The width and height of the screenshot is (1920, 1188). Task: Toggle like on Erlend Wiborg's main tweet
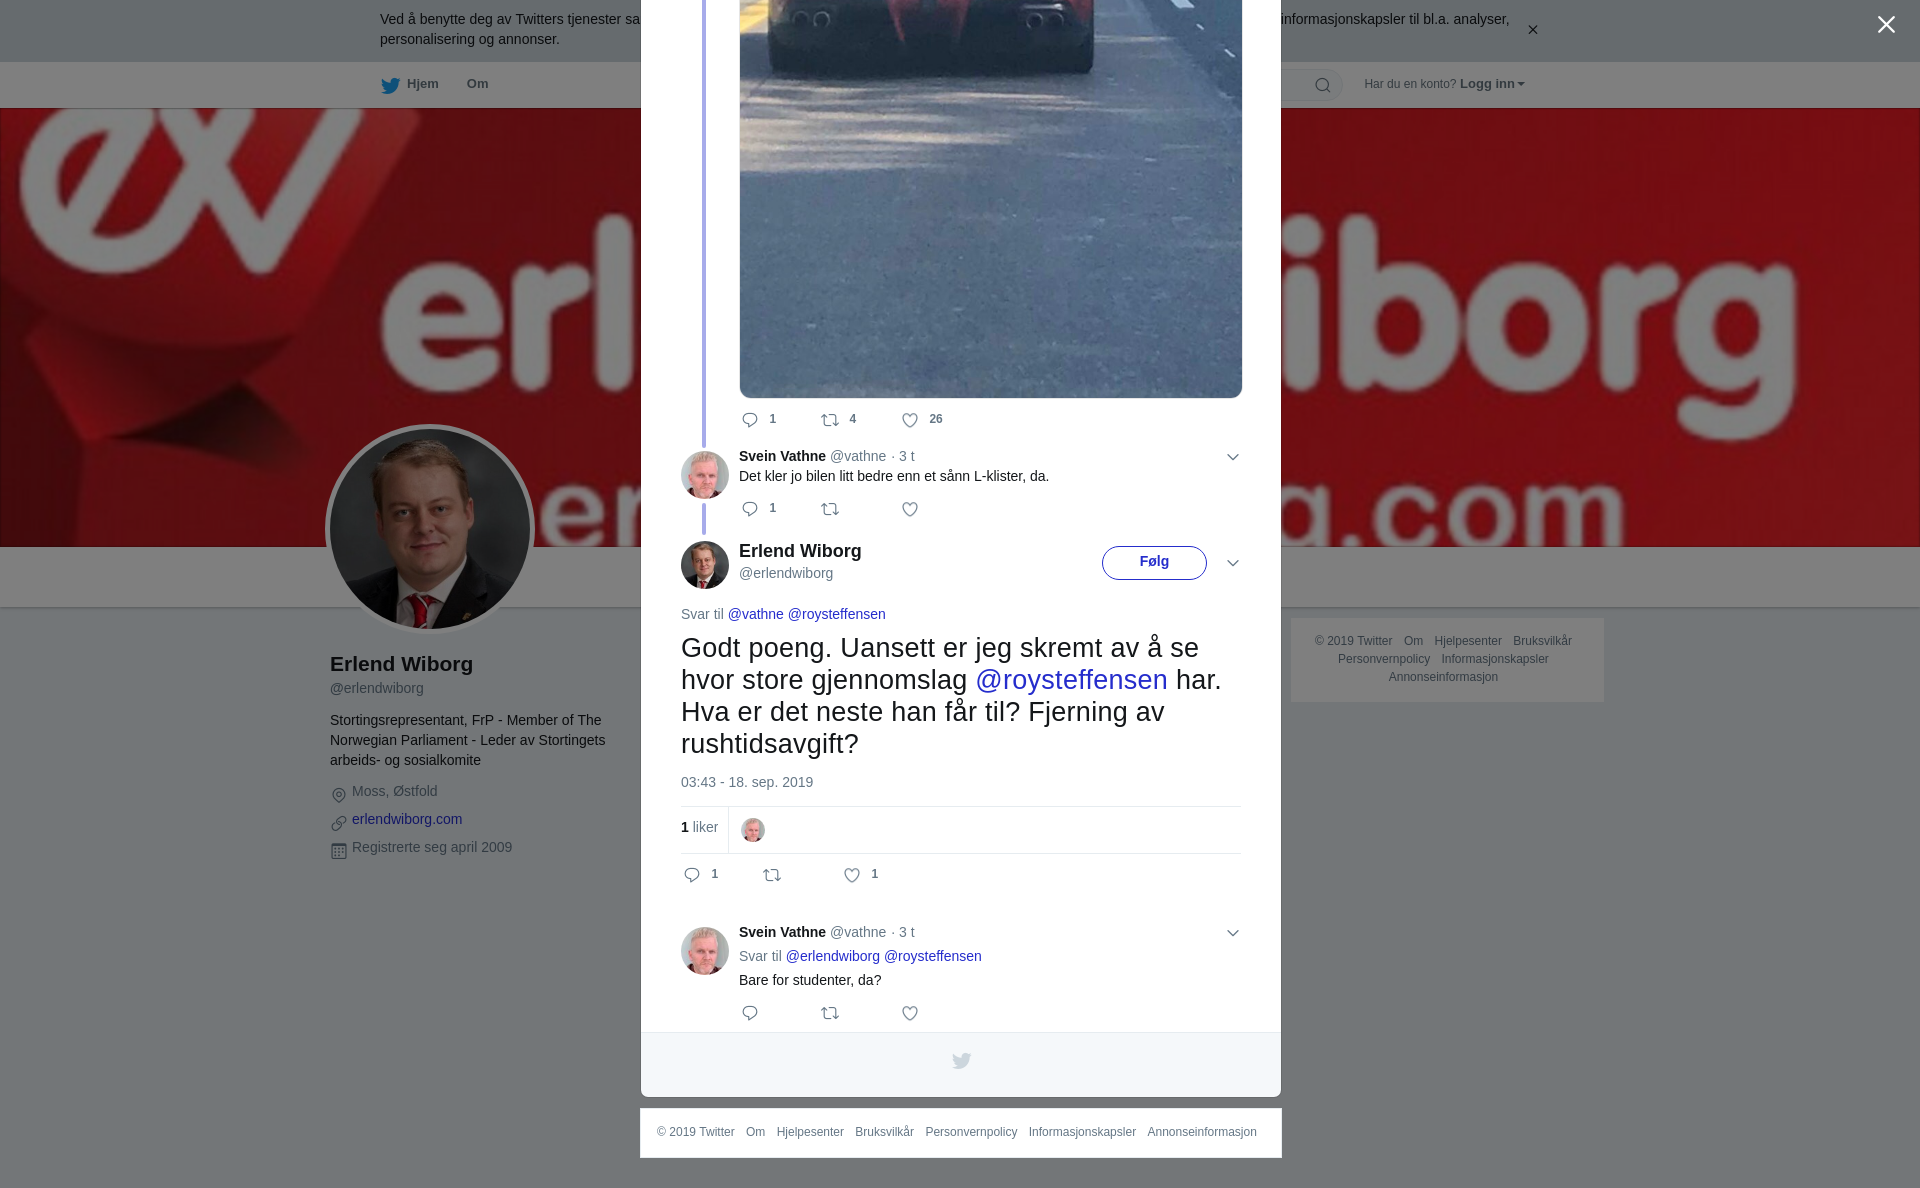point(852,875)
